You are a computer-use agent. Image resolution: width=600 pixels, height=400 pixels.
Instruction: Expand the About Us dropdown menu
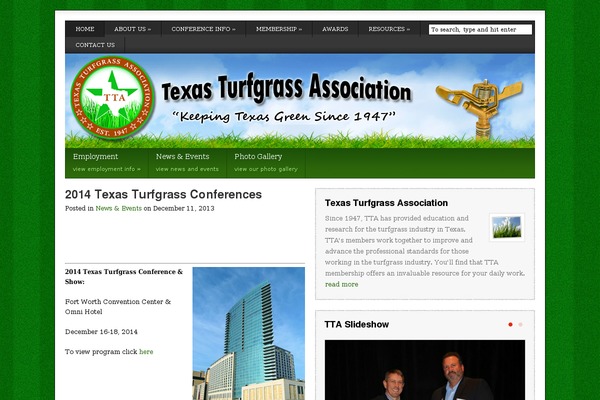(132, 29)
